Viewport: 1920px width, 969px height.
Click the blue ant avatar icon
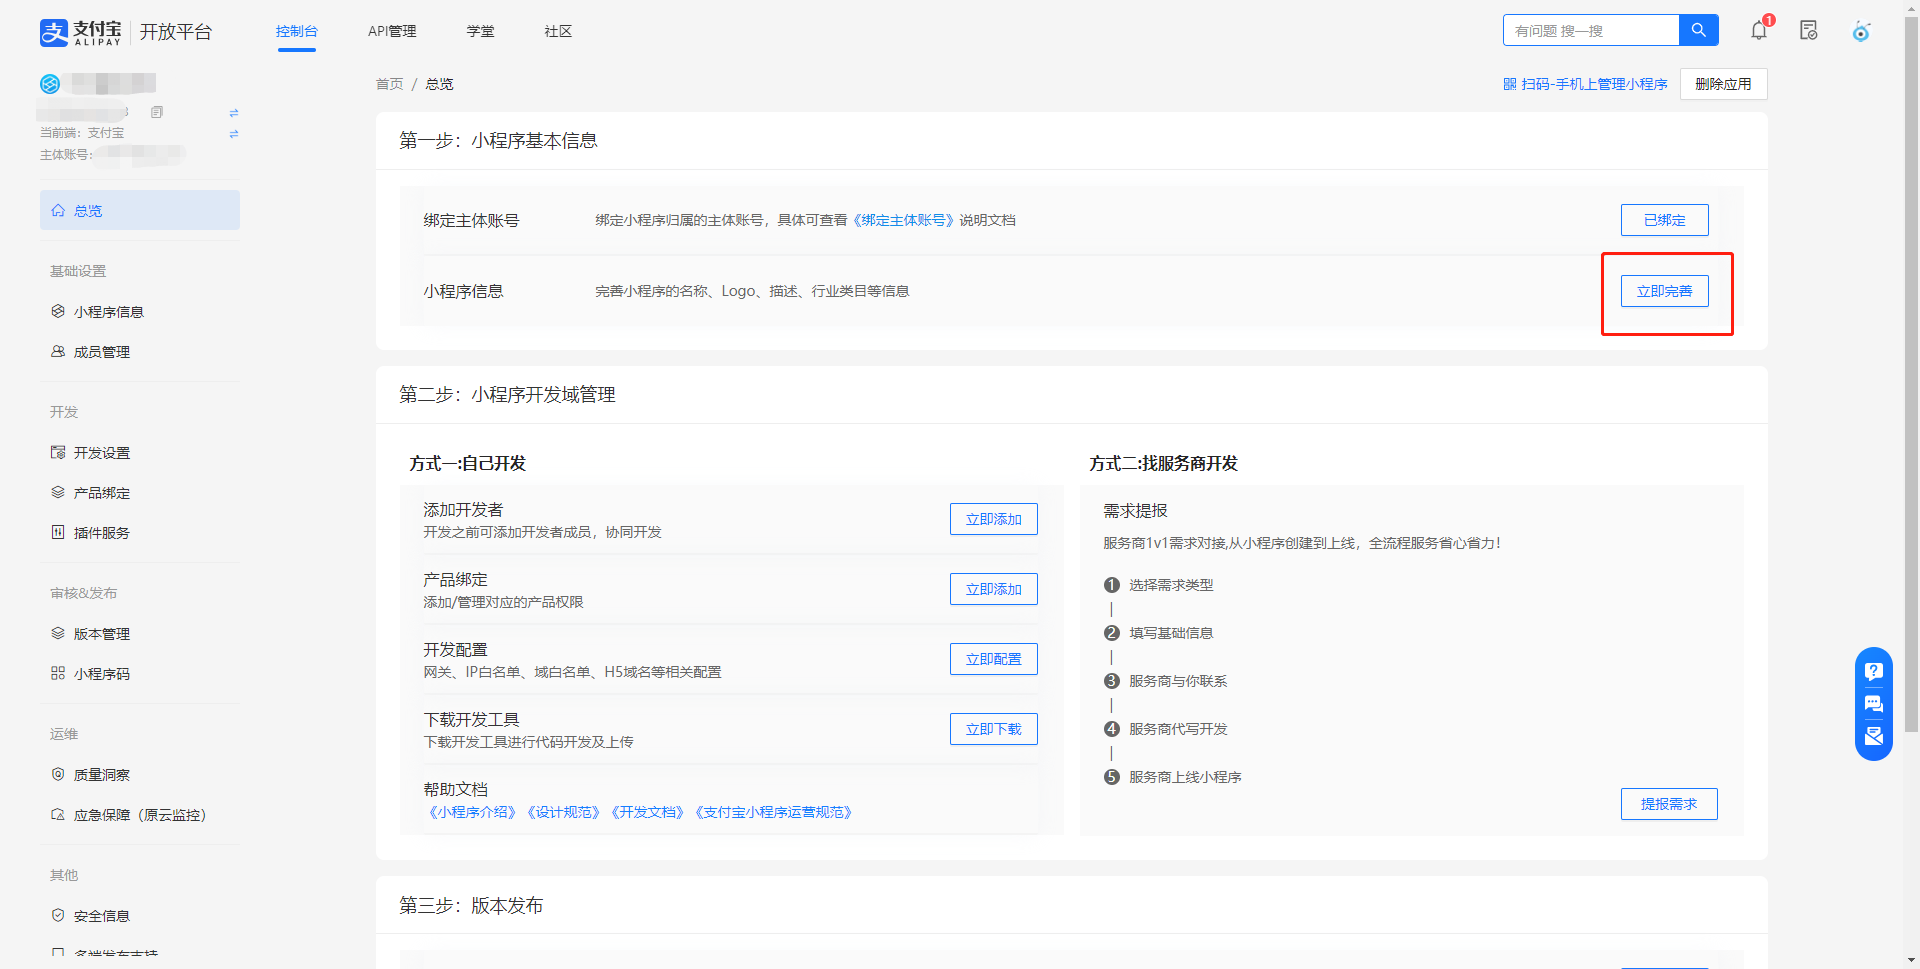tap(1860, 32)
